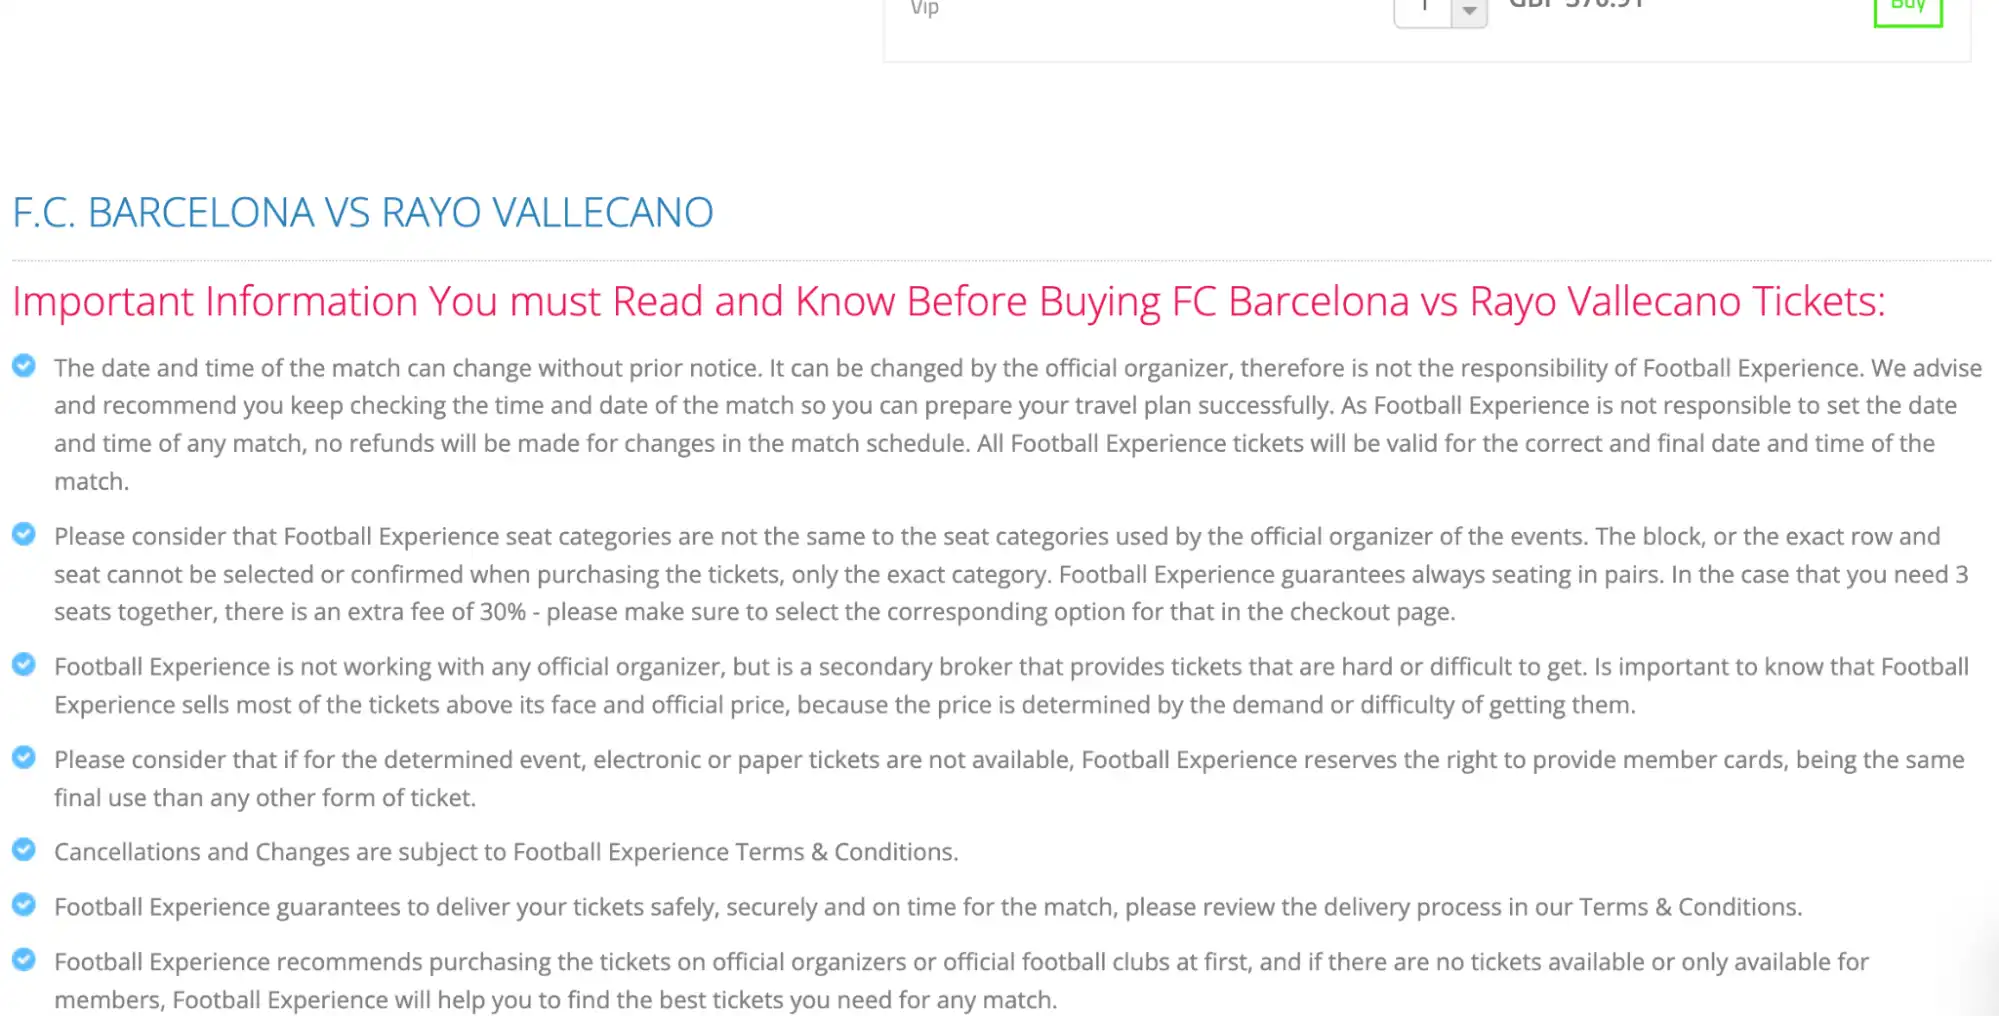The image size is (1999, 1017).
Task: Select the check icon beside delivery guarantee note
Action: tap(24, 904)
